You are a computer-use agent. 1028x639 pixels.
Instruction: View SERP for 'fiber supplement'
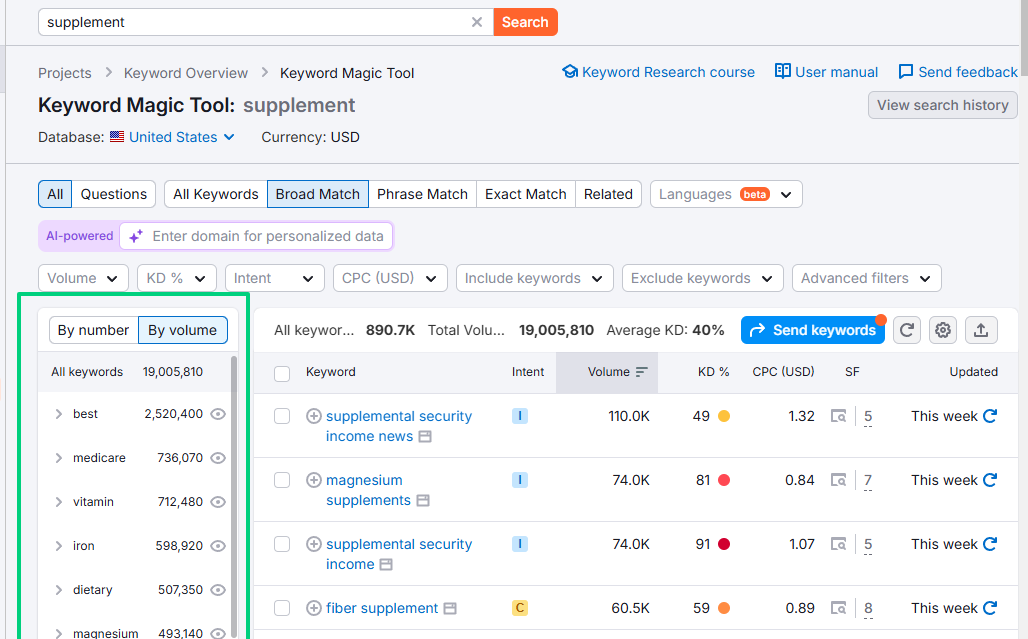click(838, 608)
